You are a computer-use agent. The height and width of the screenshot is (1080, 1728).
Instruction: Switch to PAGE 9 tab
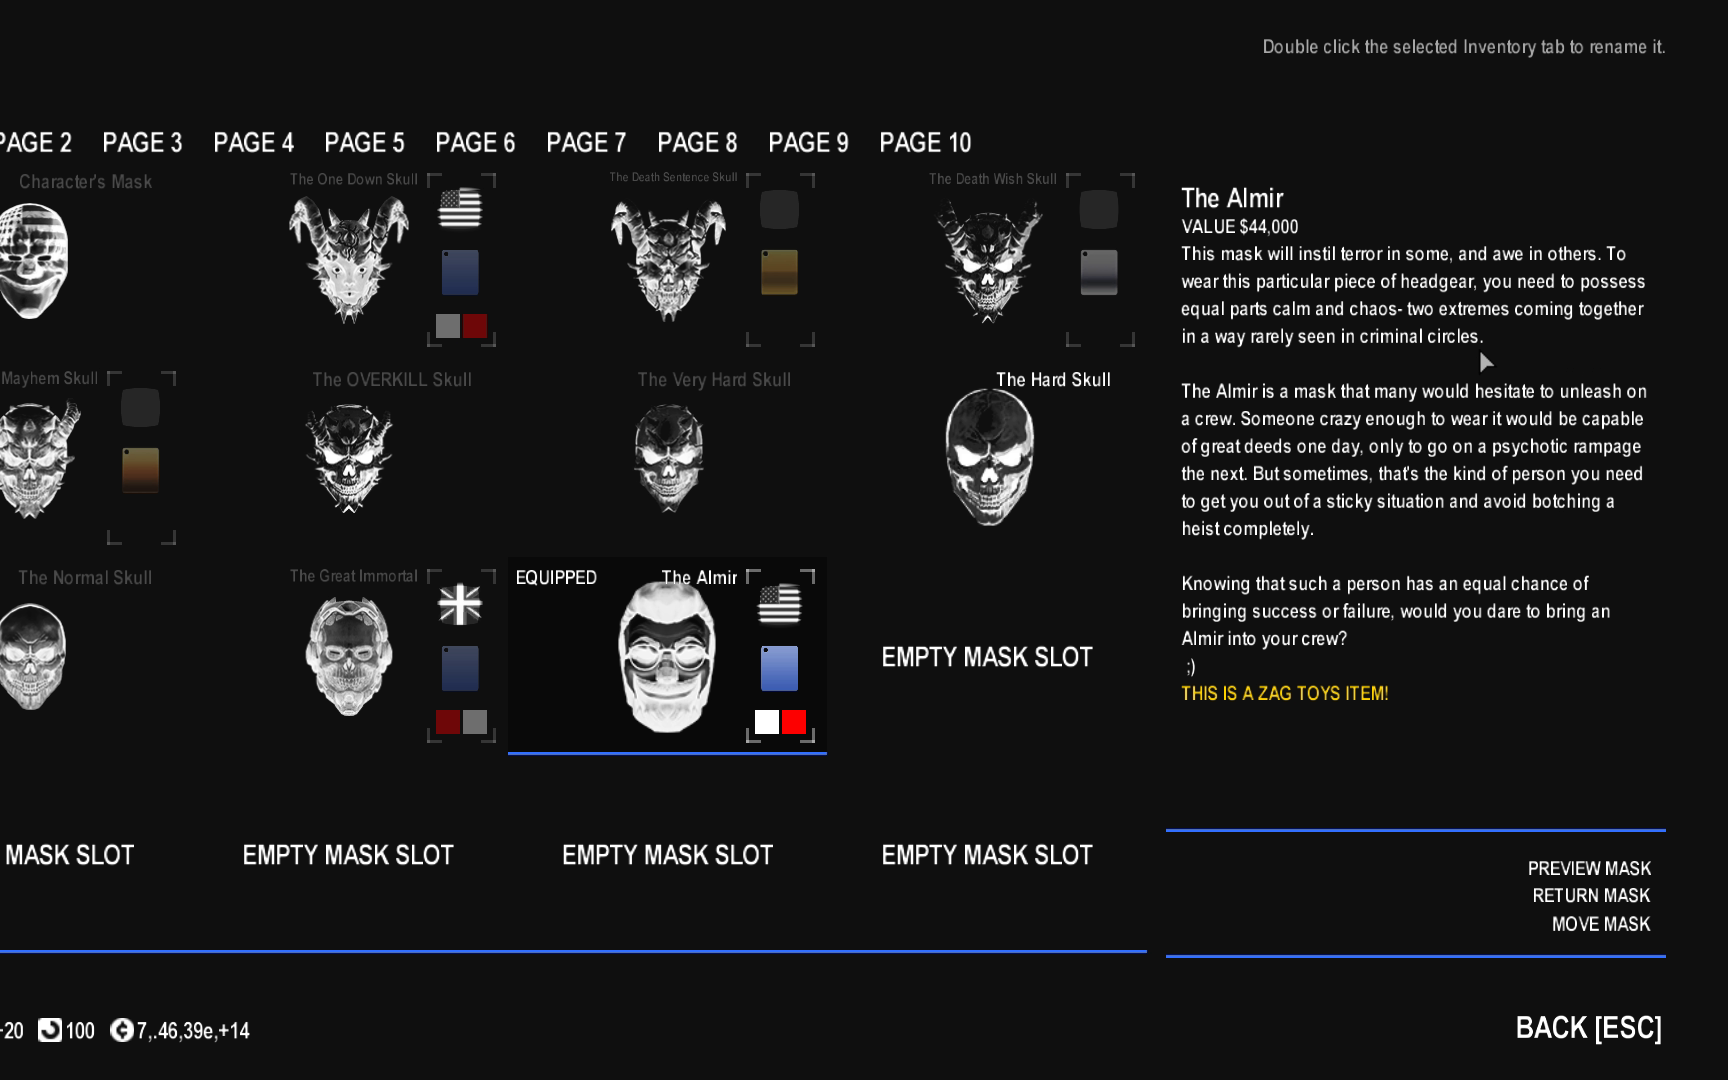pos(808,143)
